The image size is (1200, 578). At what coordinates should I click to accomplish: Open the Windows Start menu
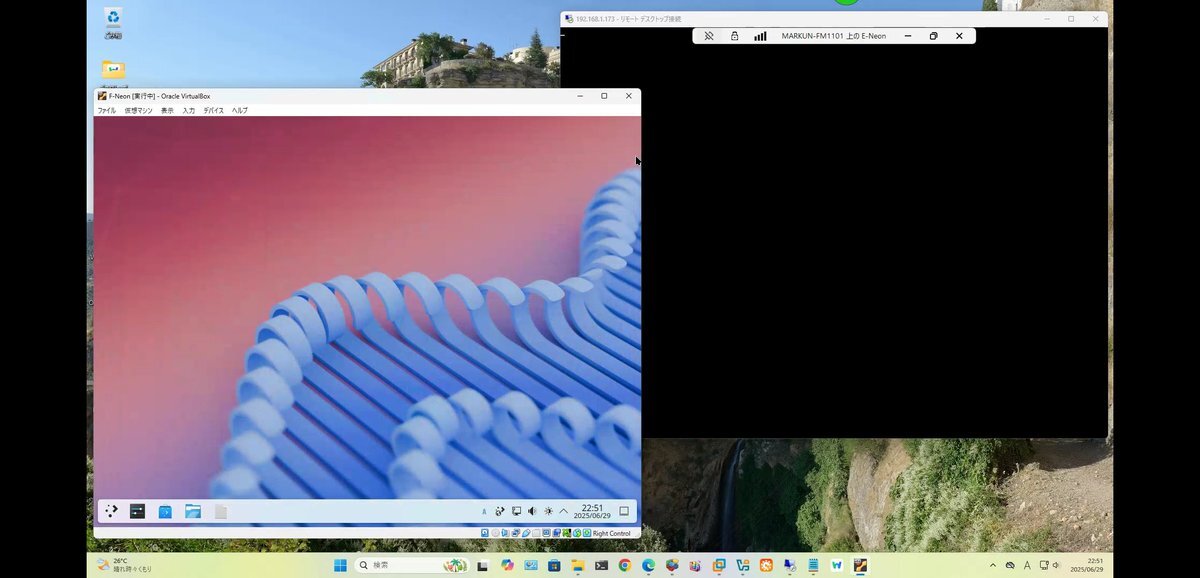340,565
